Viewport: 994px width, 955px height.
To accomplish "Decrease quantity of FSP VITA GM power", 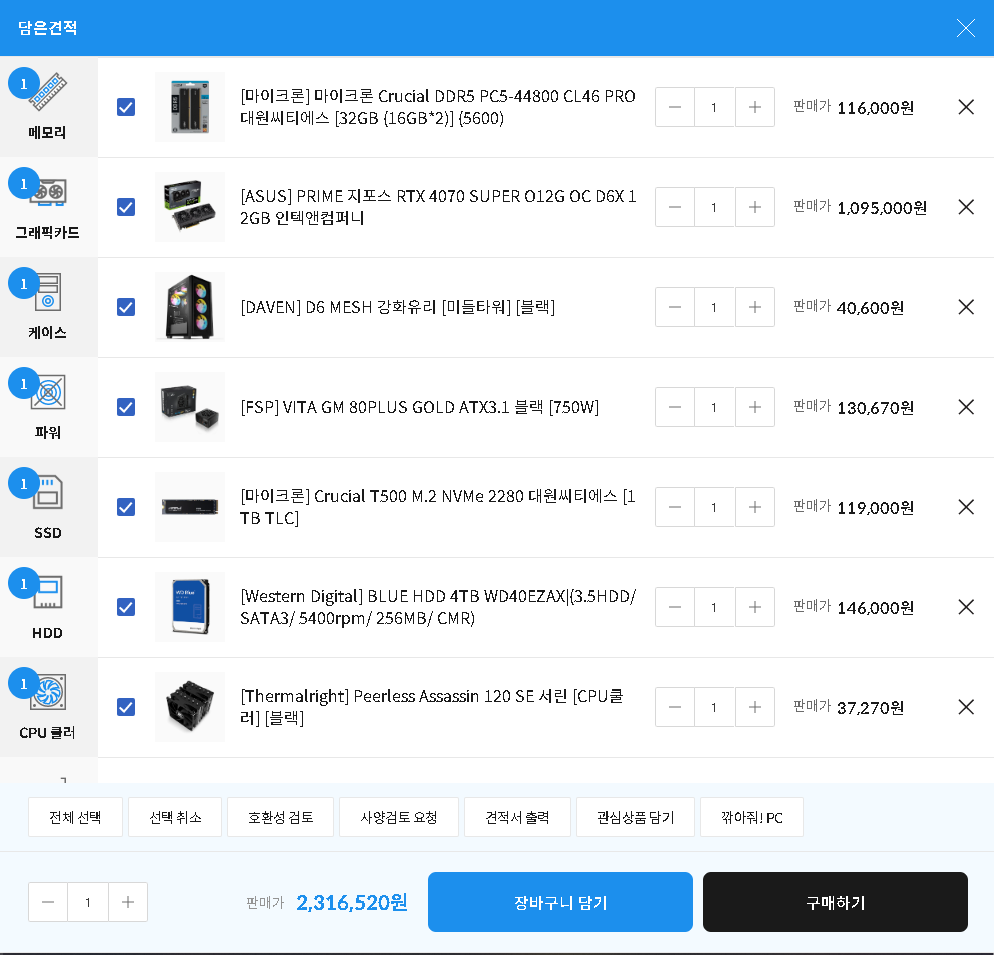I will click(674, 407).
